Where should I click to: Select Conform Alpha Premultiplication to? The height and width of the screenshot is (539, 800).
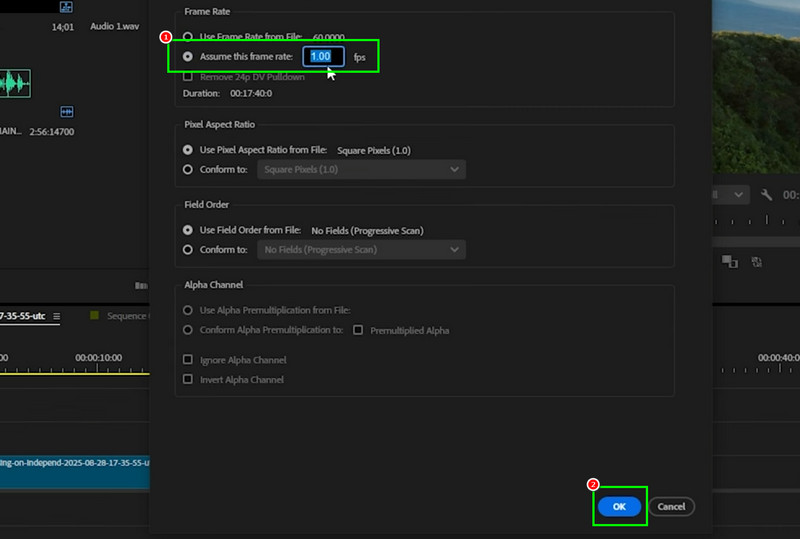[188, 330]
